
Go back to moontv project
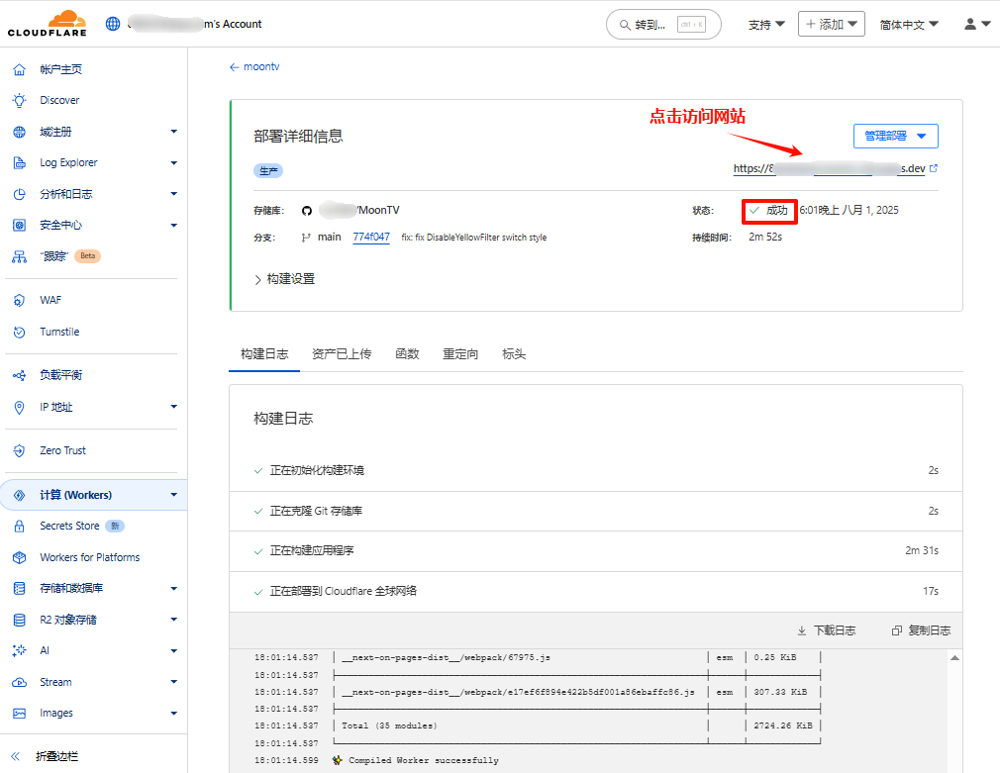254,67
